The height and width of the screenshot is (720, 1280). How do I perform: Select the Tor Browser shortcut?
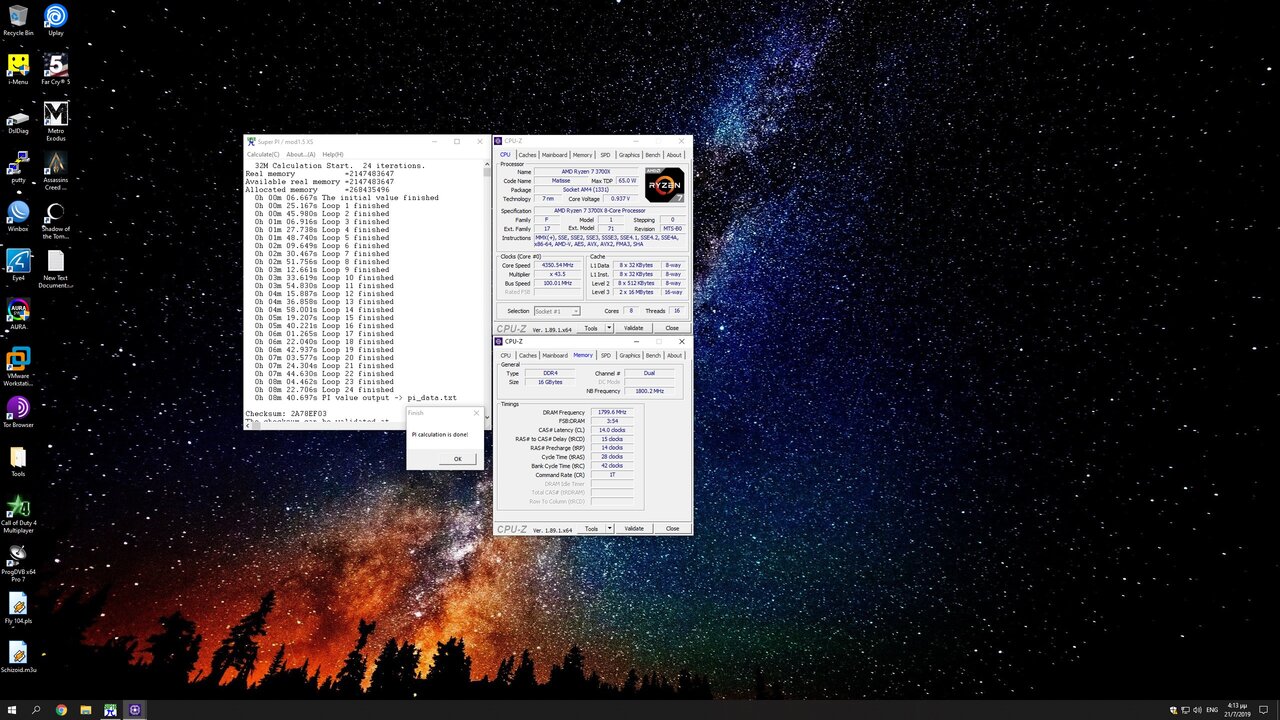[x=18, y=412]
